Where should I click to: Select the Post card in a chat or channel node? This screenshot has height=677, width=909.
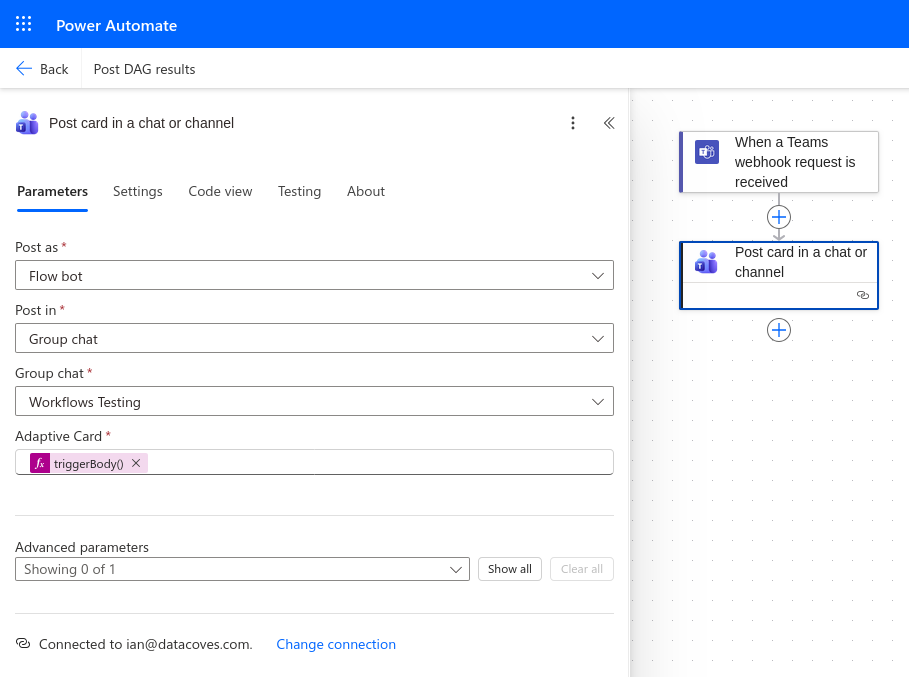(x=779, y=275)
